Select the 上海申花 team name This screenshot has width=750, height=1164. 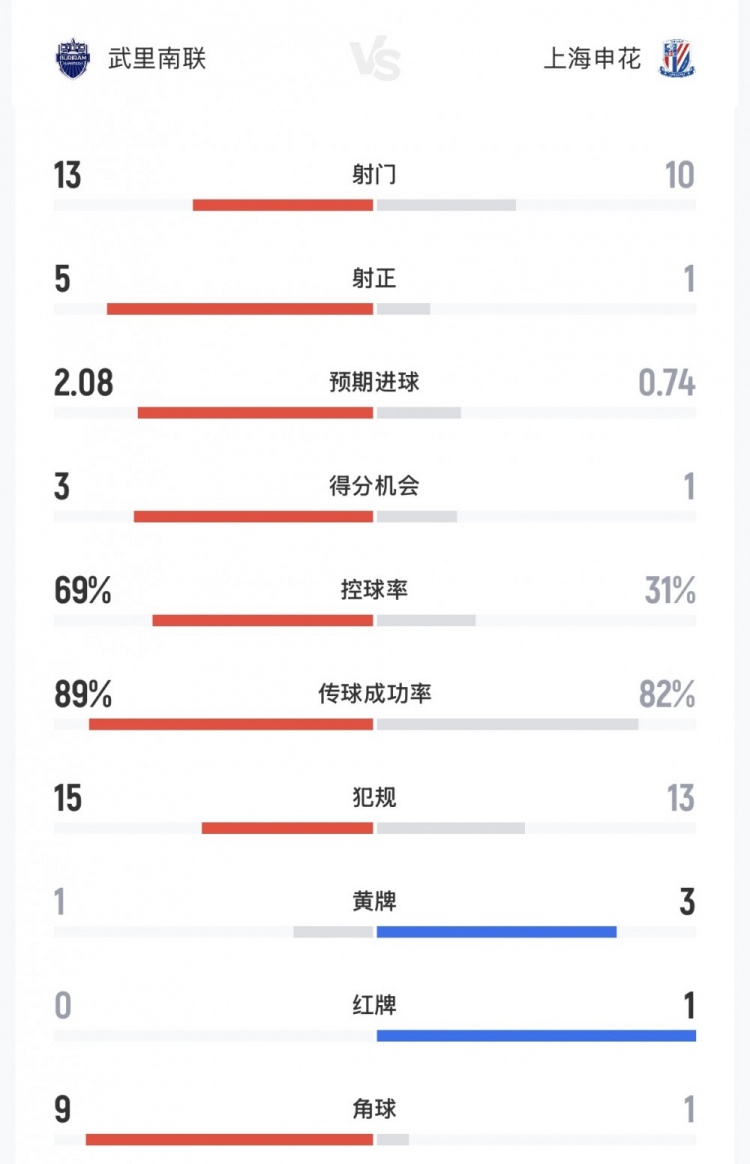(592, 59)
